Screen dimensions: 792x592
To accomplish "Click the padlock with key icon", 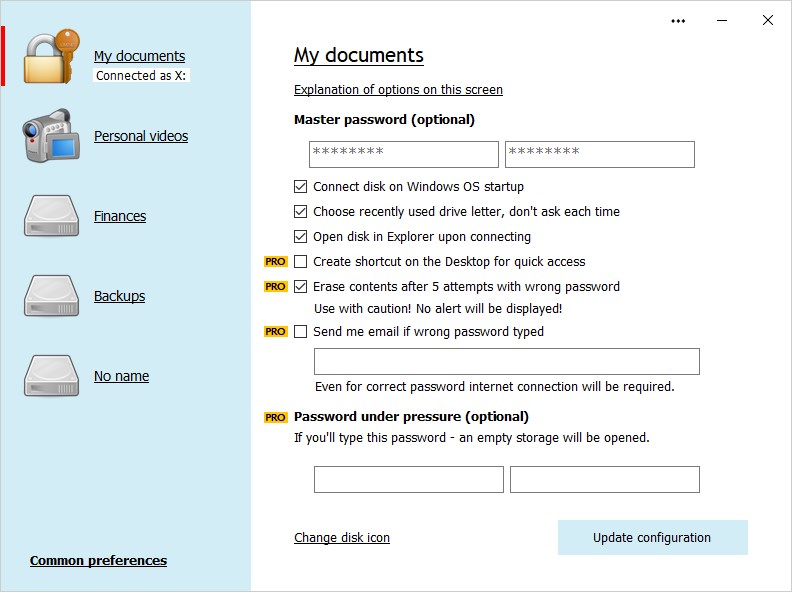I will 50,57.
